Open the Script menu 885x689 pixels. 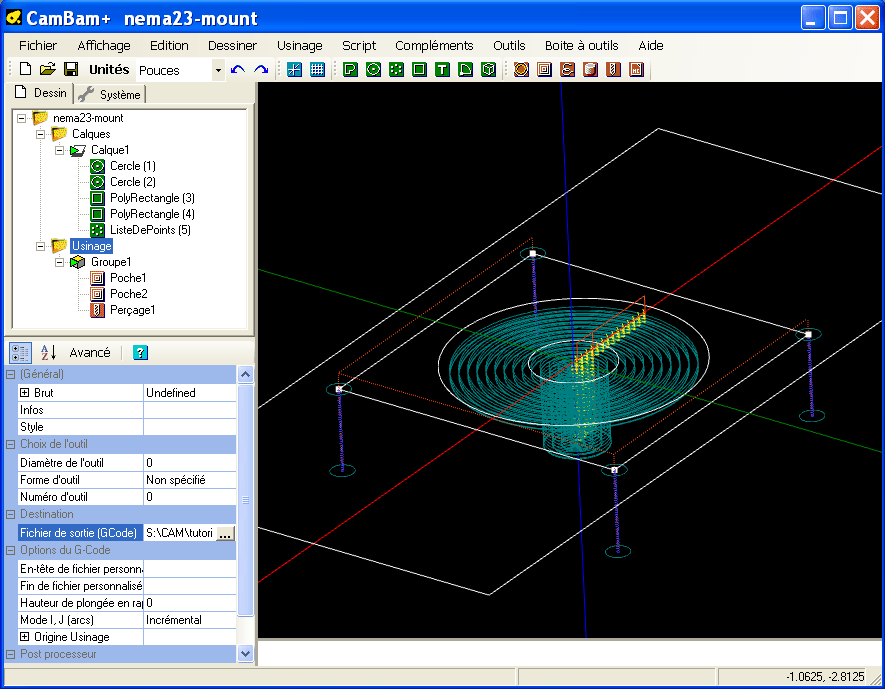point(359,46)
